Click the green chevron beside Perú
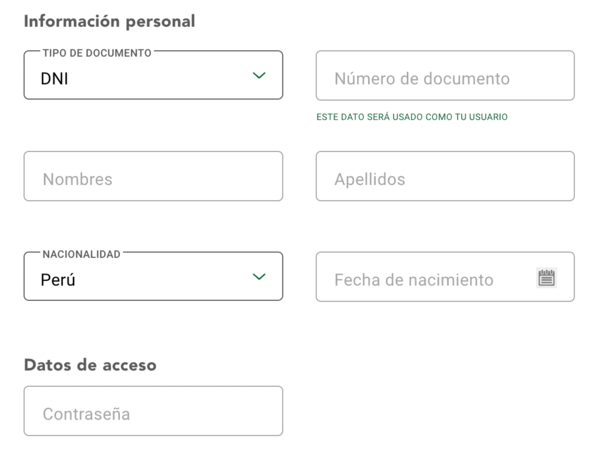This screenshot has height=457, width=600. point(259,277)
